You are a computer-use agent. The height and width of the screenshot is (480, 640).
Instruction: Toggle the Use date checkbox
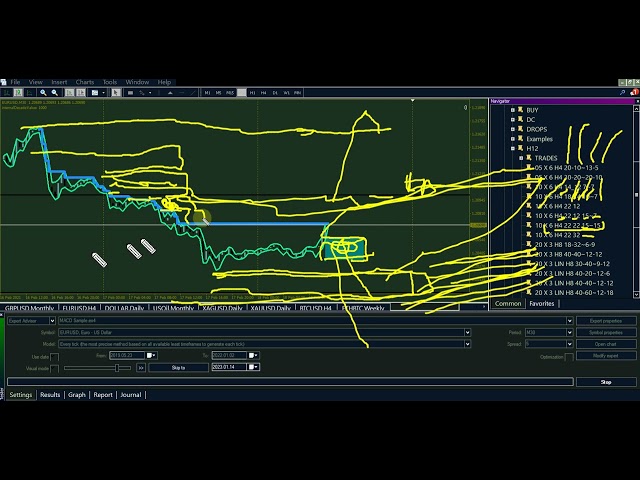(x=53, y=356)
